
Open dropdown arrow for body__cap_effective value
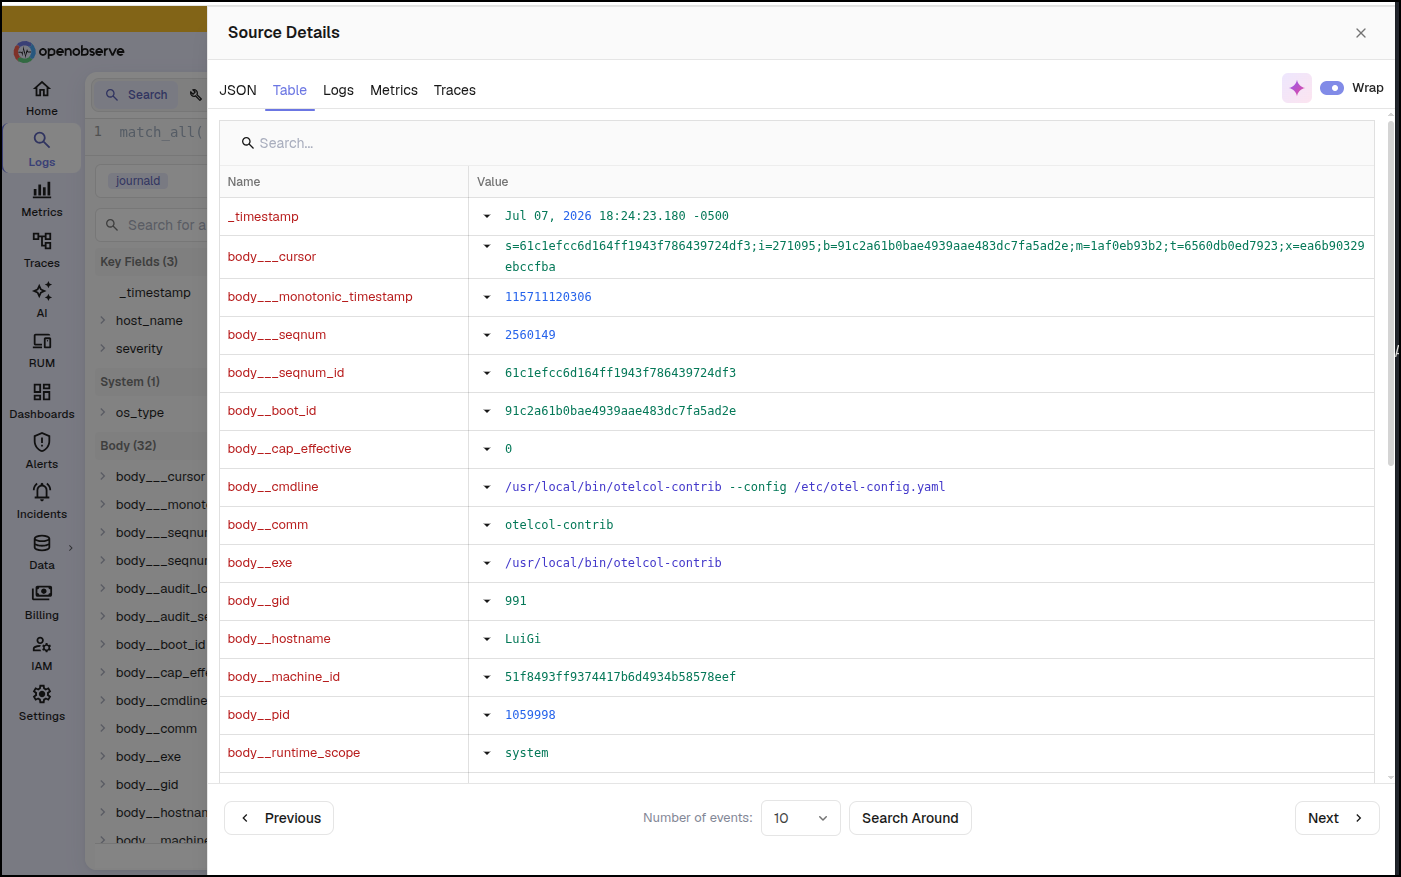pos(487,449)
